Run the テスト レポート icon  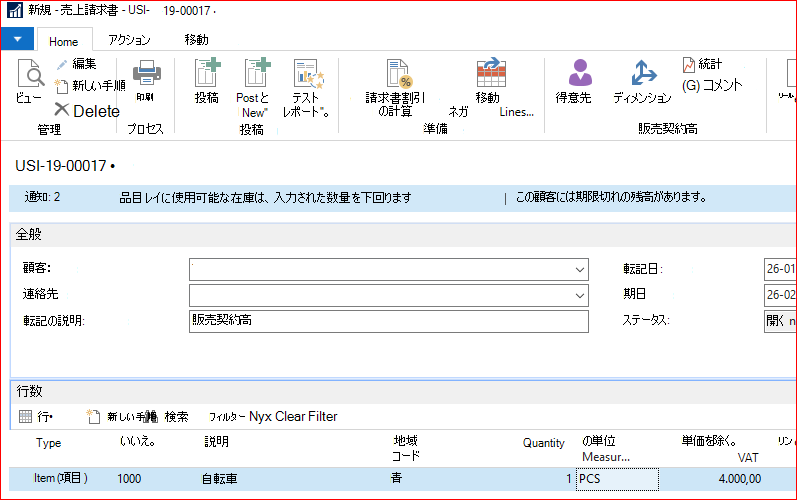(x=308, y=73)
